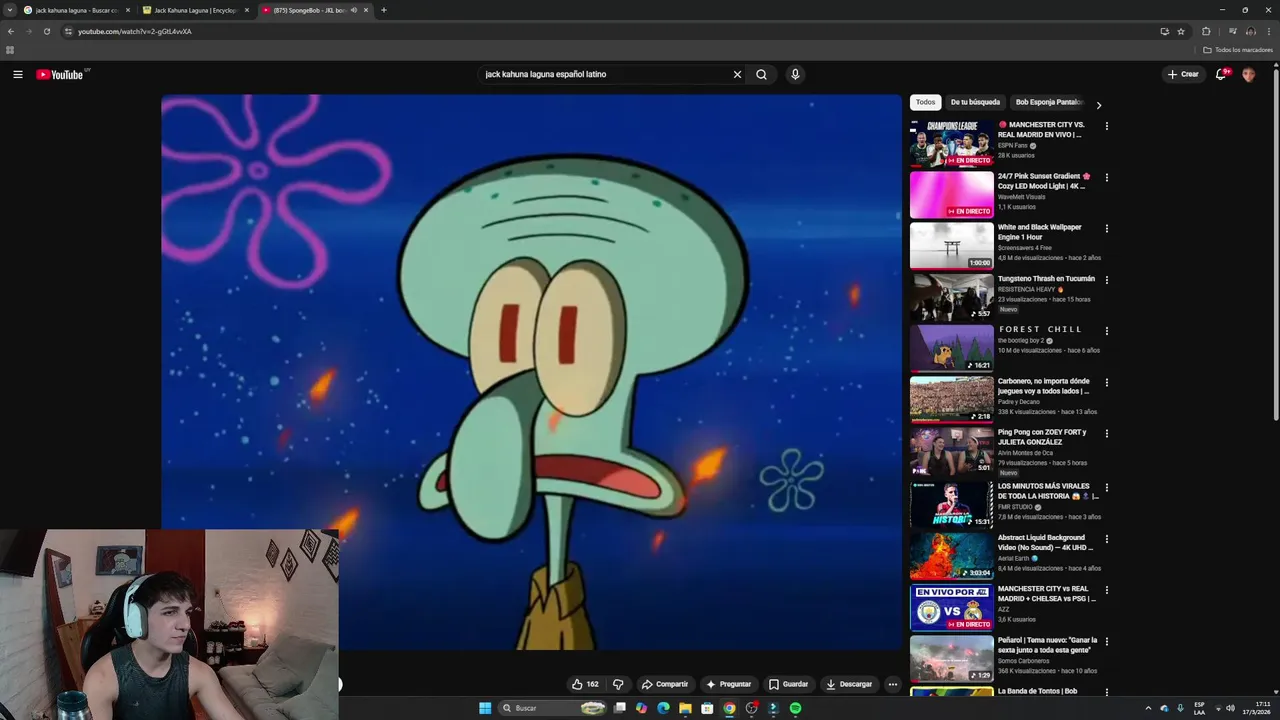Open more actions ellipsis under the video
1280x720 pixels.
pyautogui.click(x=893, y=684)
